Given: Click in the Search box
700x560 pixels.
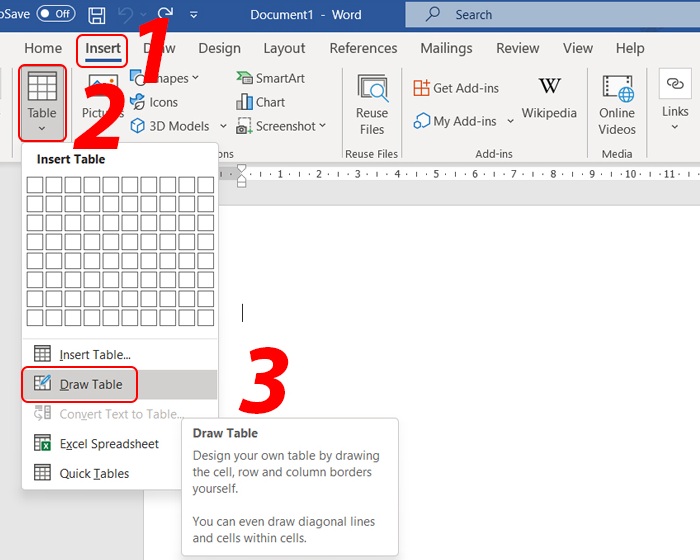Looking at the screenshot, I should 552,15.
